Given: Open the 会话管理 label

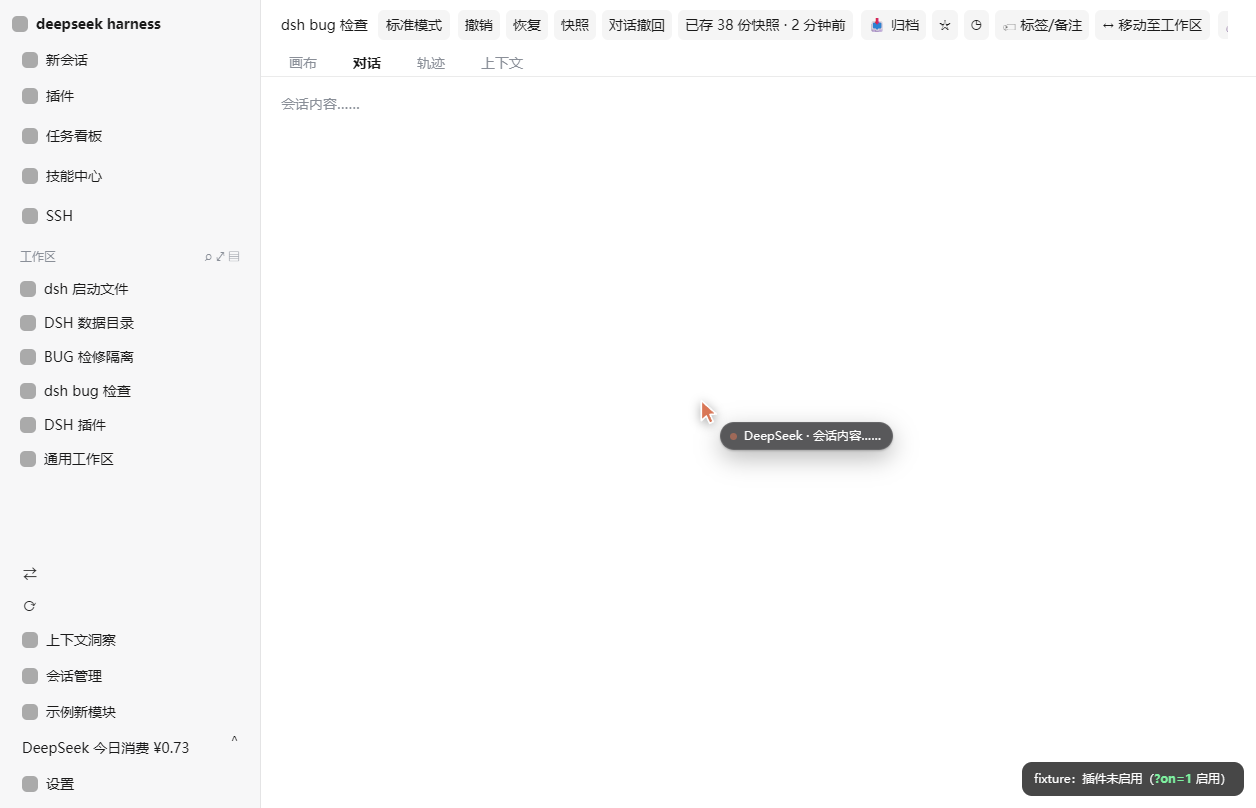Looking at the screenshot, I should (74, 676).
